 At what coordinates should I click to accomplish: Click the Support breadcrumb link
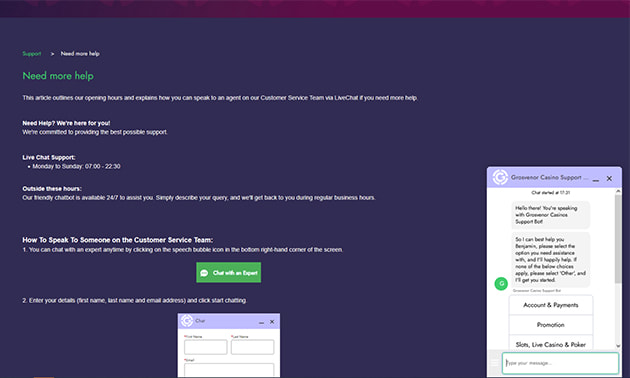pos(32,53)
